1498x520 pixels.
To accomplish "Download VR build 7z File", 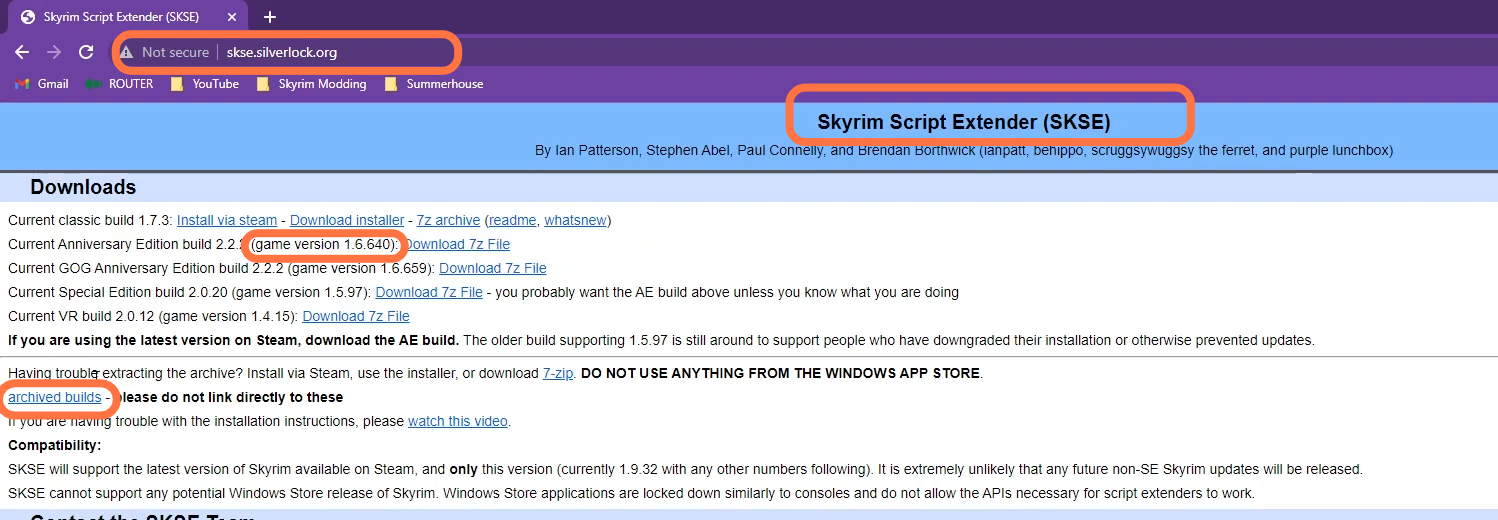I will pyautogui.click(x=356, y=316).
